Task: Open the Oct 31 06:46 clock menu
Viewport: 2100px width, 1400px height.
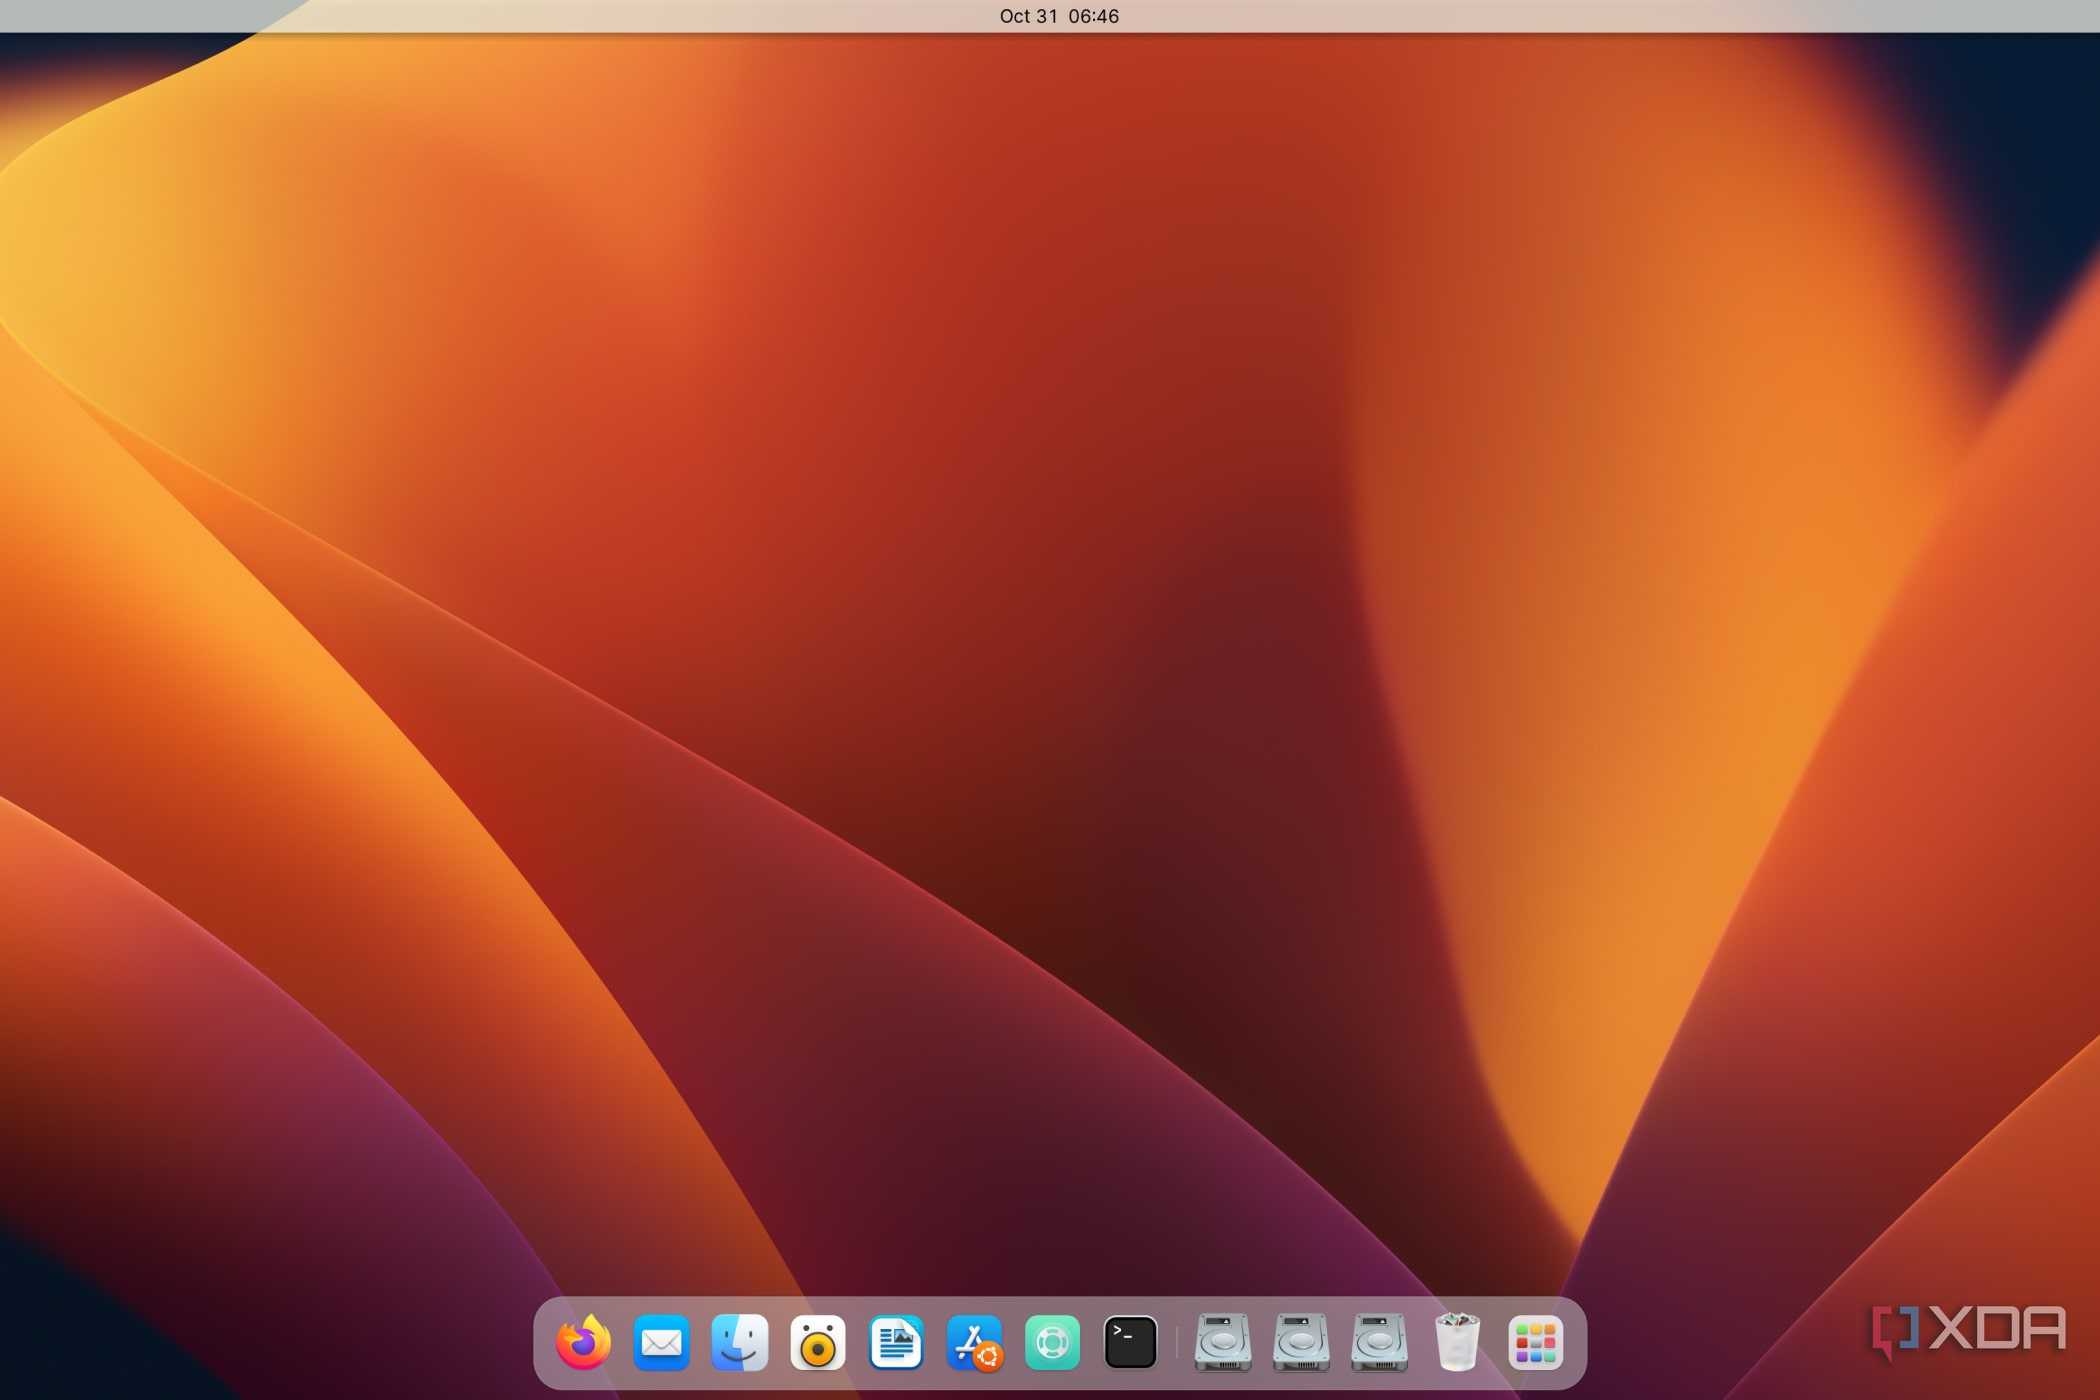Action: point(1059,16)
